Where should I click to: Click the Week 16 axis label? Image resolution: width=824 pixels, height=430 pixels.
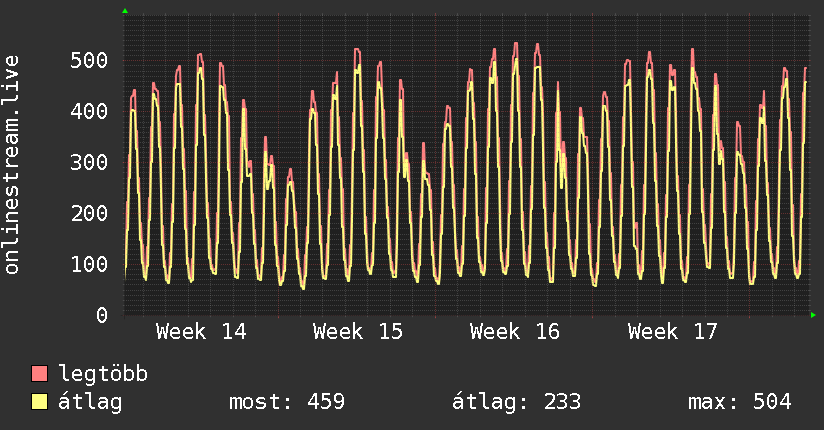(515, 332)
